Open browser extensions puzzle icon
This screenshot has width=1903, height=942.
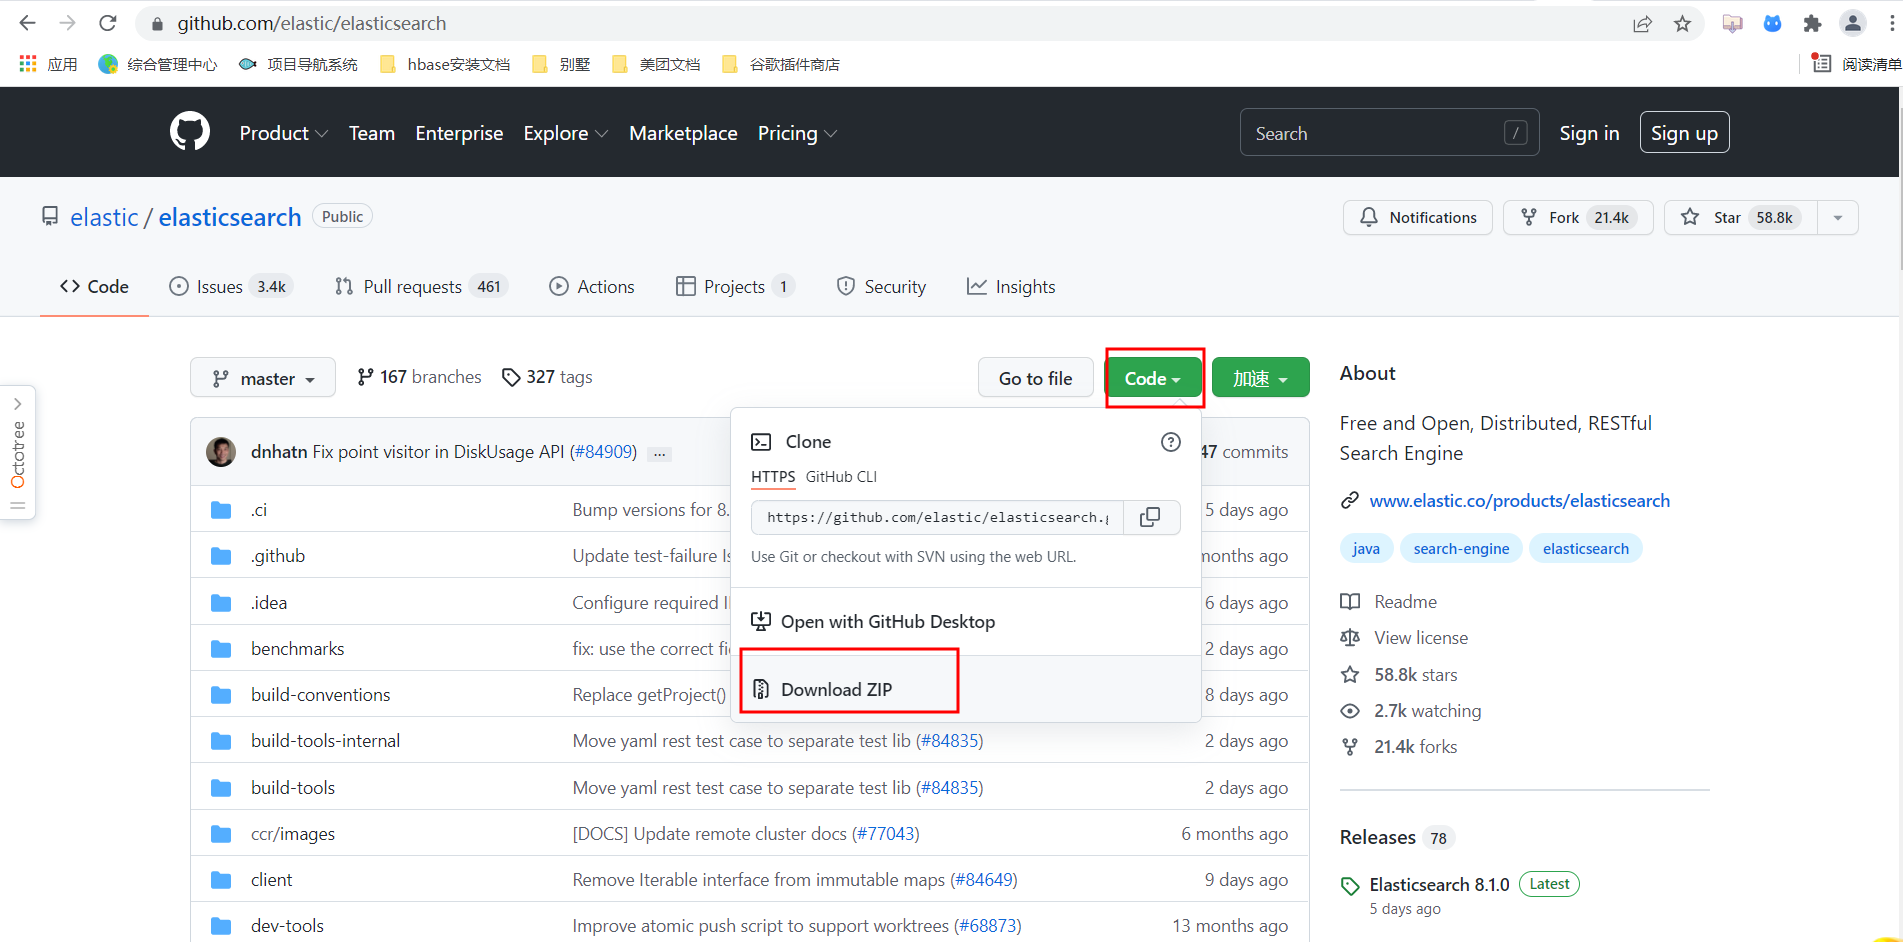1812,24
